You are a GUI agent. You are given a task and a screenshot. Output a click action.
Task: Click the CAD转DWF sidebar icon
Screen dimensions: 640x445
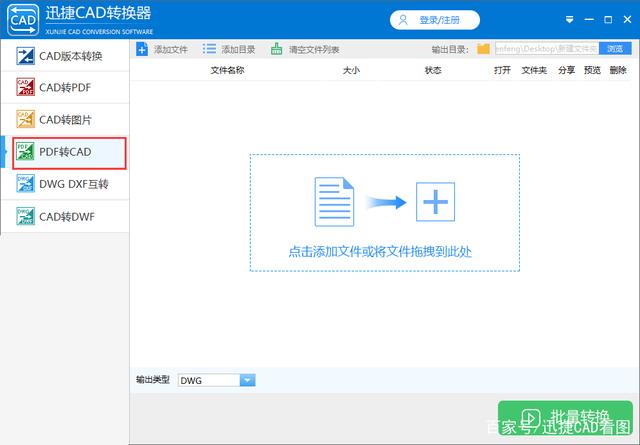(x=25, y=216)
